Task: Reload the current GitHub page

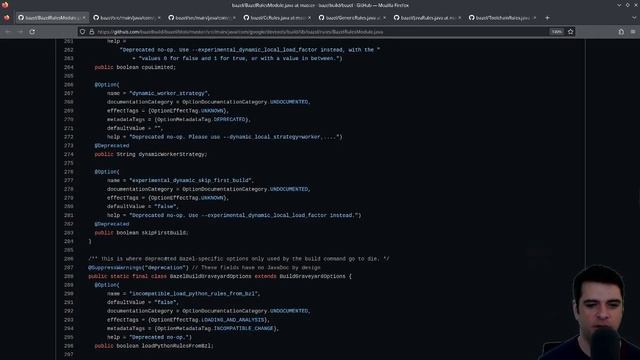Action: [x=32, y=31]
